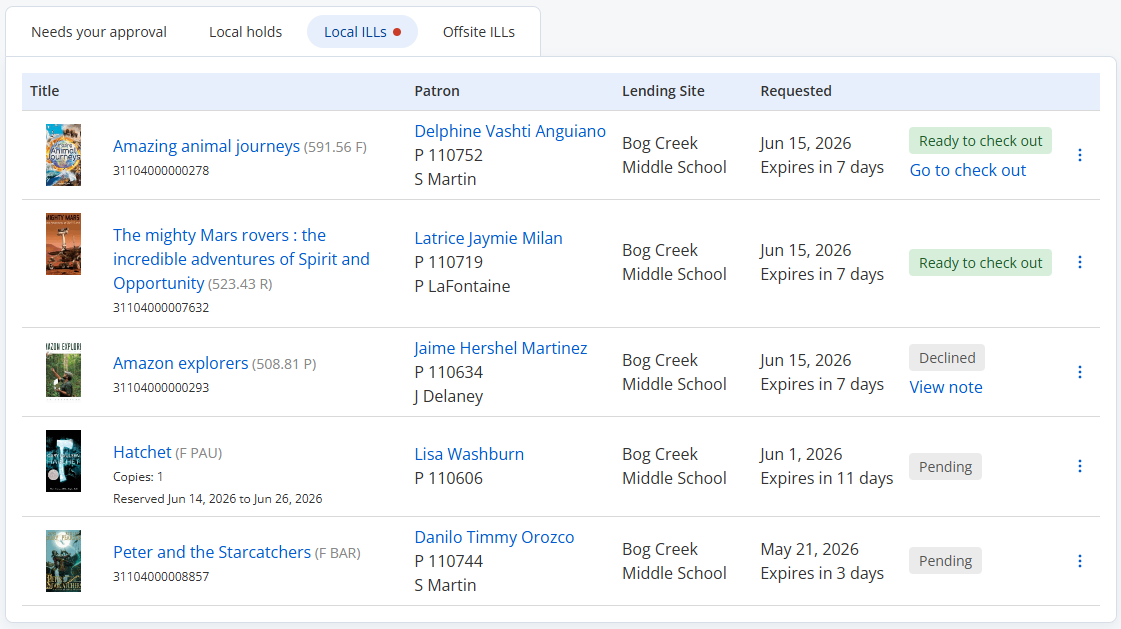
Task: View patron Danilo Timmy Orozco
Action: click(x=494, y=537)
